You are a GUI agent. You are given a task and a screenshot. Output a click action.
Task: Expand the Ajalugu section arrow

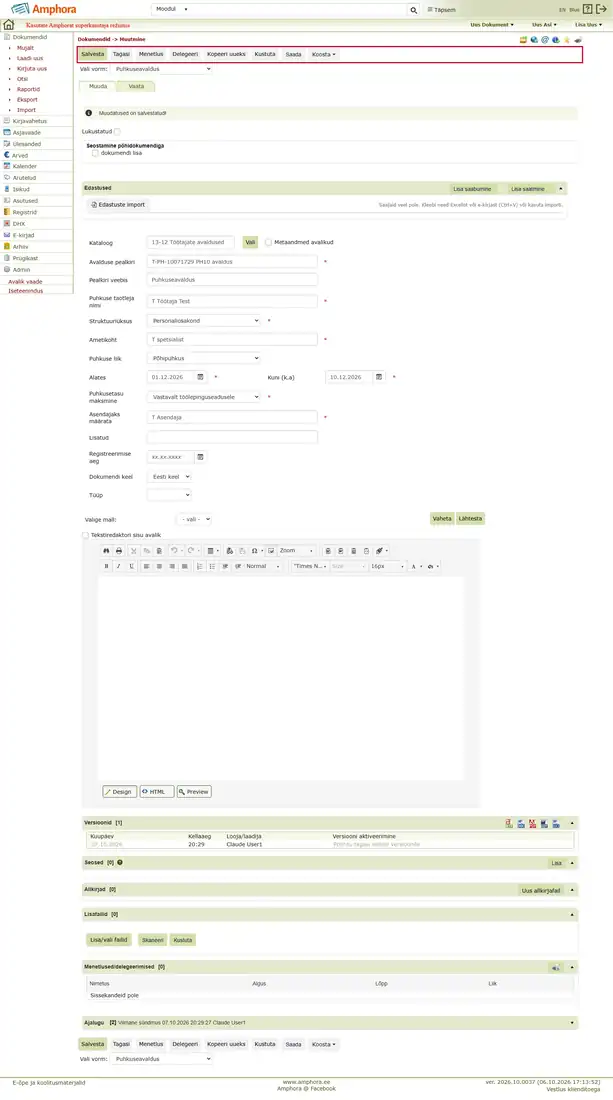click(572, 1023)
